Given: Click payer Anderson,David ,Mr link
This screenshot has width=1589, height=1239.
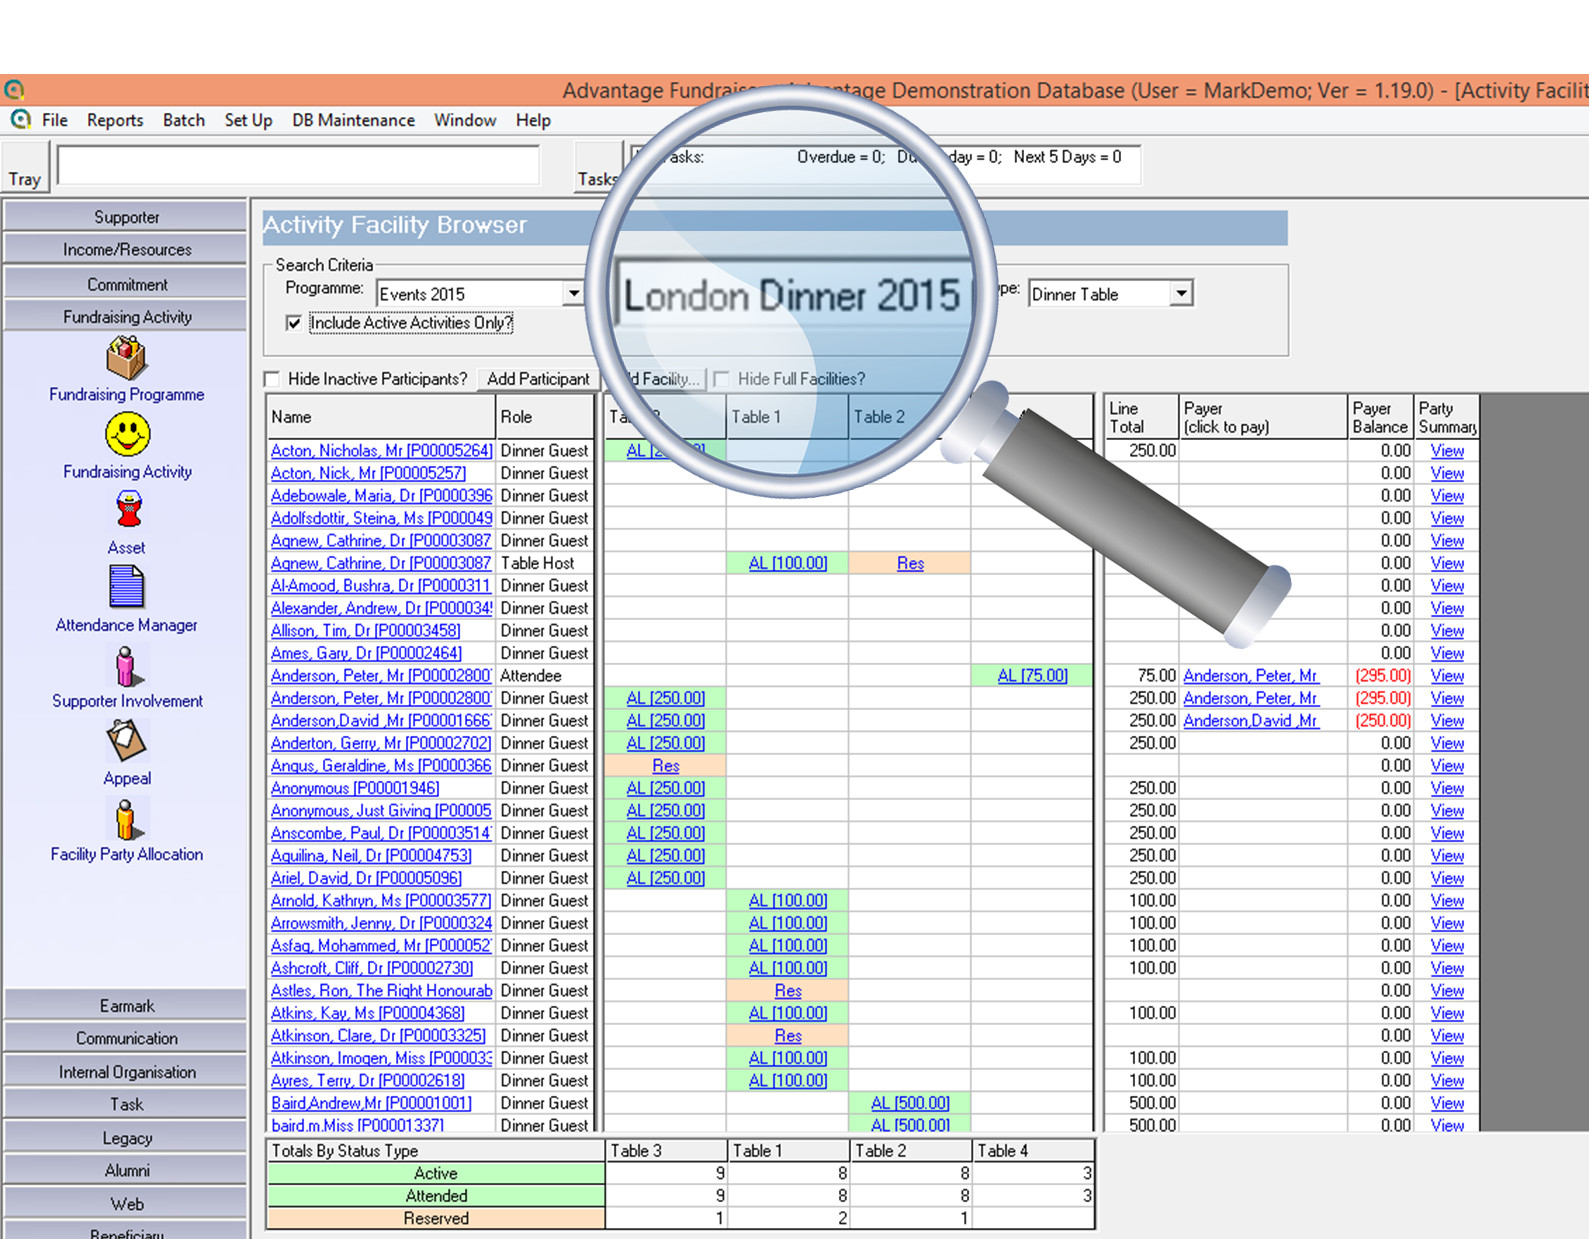Looking at the screenshot, I should [x=1251, y=721].
